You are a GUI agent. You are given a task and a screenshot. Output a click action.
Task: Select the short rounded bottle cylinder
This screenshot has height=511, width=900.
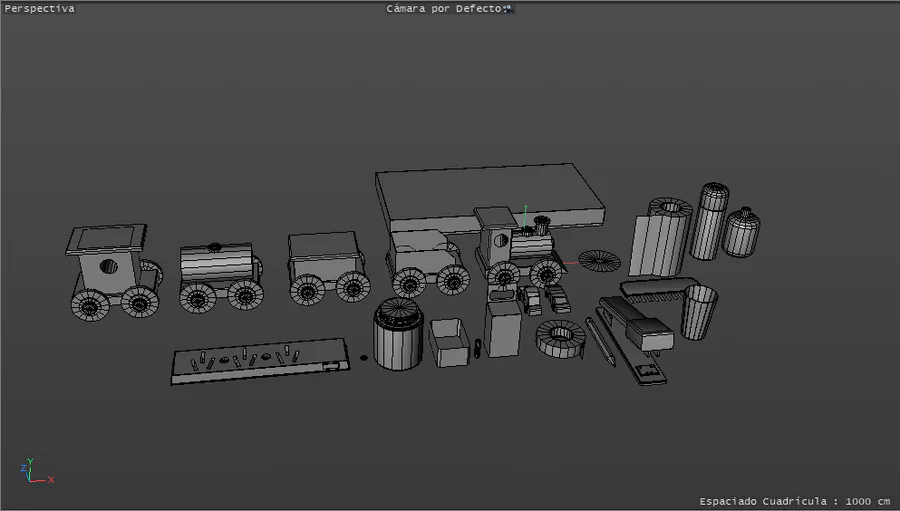(741, 232)
